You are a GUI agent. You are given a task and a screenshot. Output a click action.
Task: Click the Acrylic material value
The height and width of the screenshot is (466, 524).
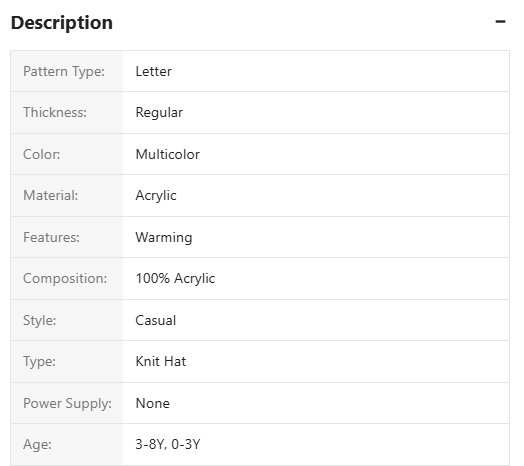point(156,196)
